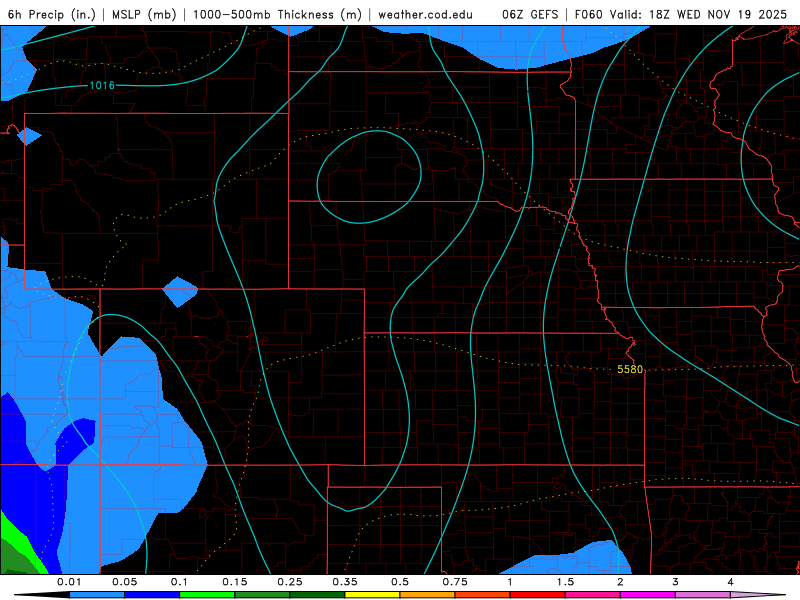Click the dark orange 0.75 legend swatch
The image size is (800, 600).
coord(483,595)
